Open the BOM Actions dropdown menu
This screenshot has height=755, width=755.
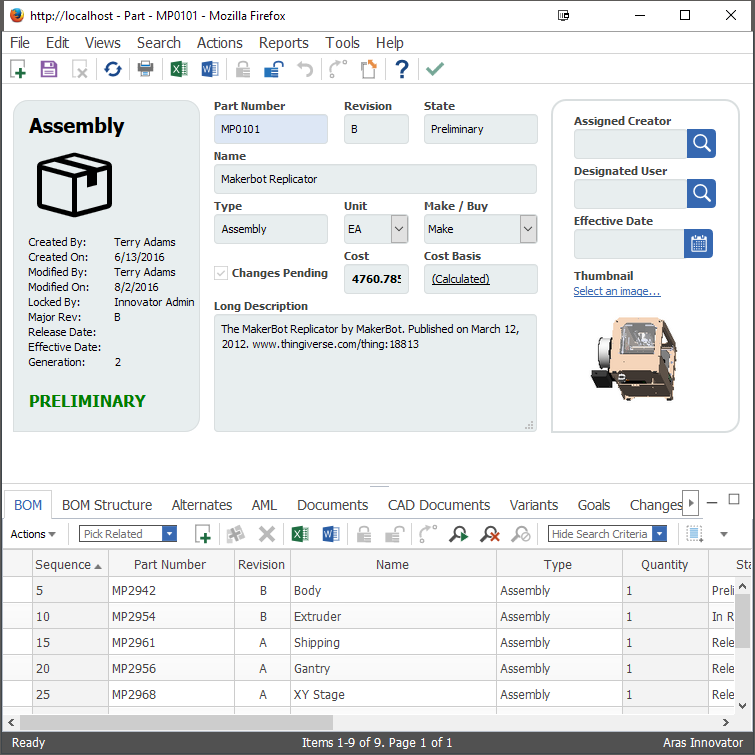tap(33, 534)
